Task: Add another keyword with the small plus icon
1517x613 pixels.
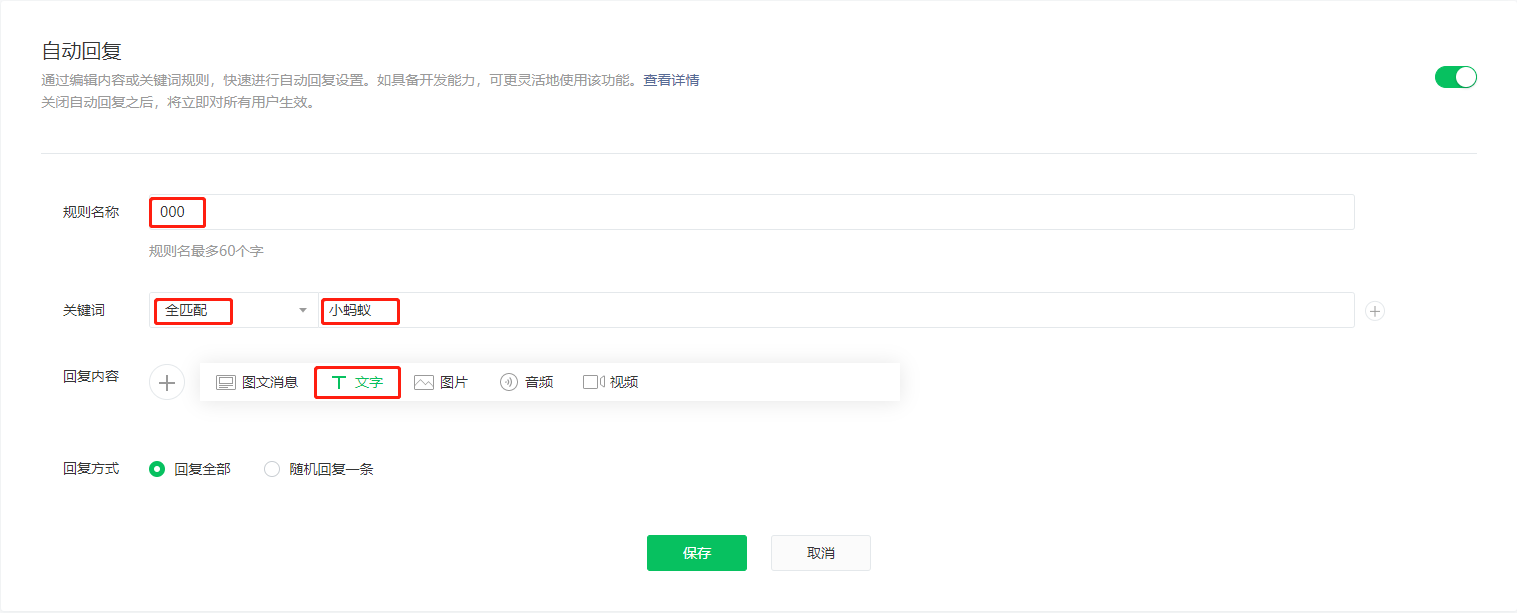Action: click(x=1375, y=311)
